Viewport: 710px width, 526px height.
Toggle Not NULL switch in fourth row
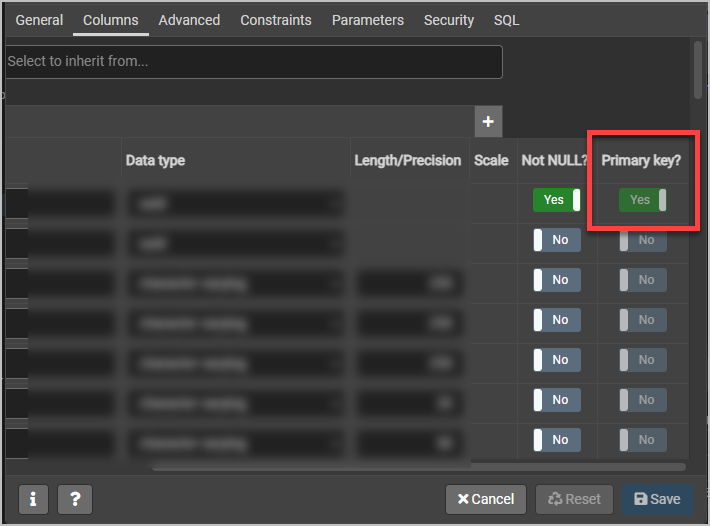point(557,320)
